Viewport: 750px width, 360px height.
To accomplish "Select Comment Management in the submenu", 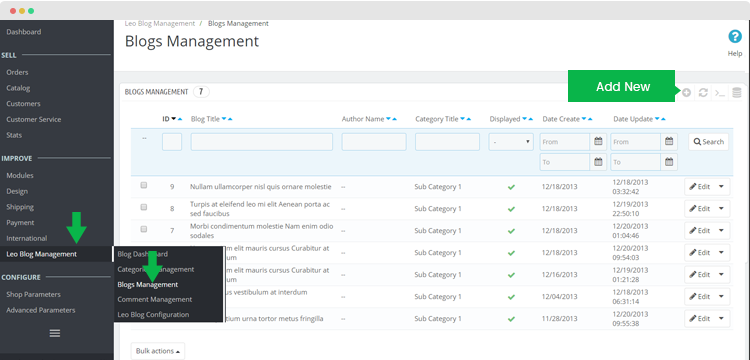I will tap(154, 299).
